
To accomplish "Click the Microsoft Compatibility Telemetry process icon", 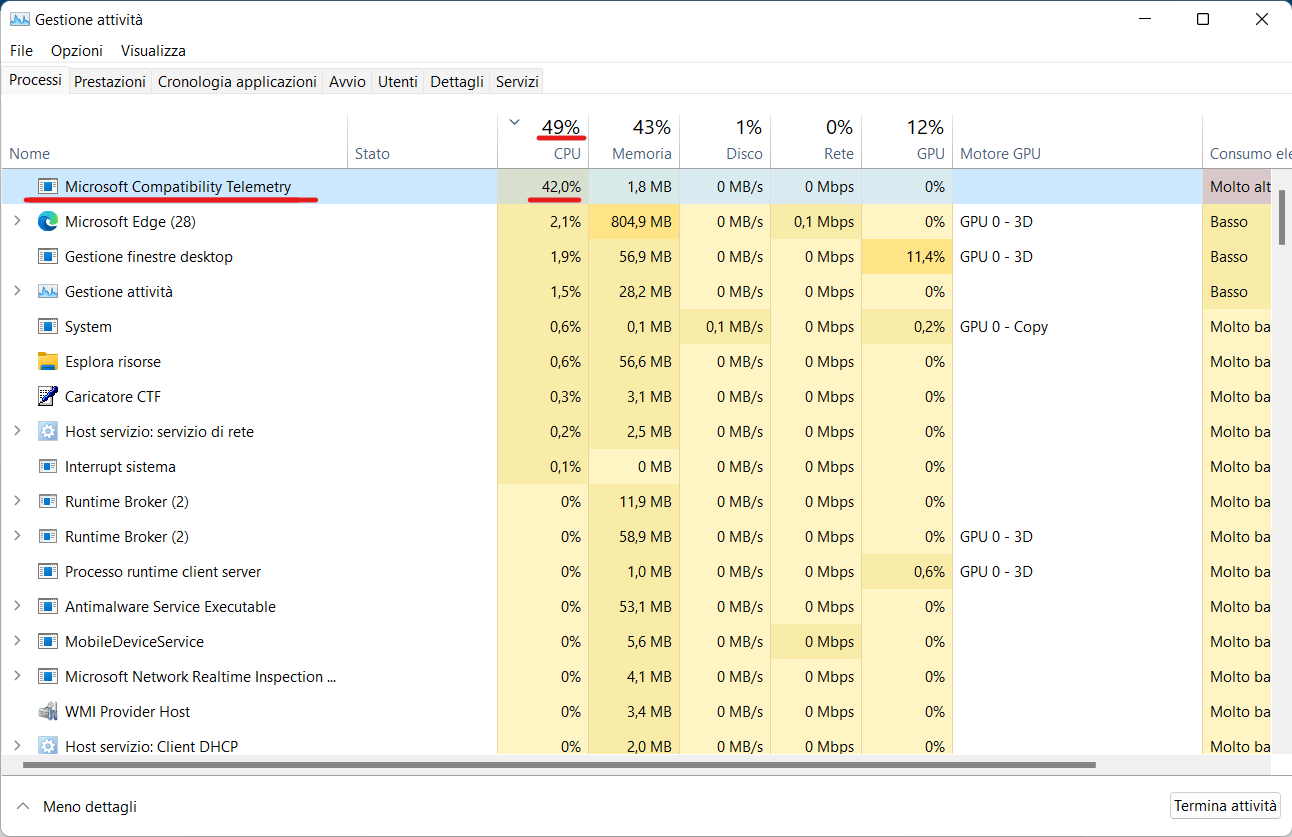I will 47,186.
